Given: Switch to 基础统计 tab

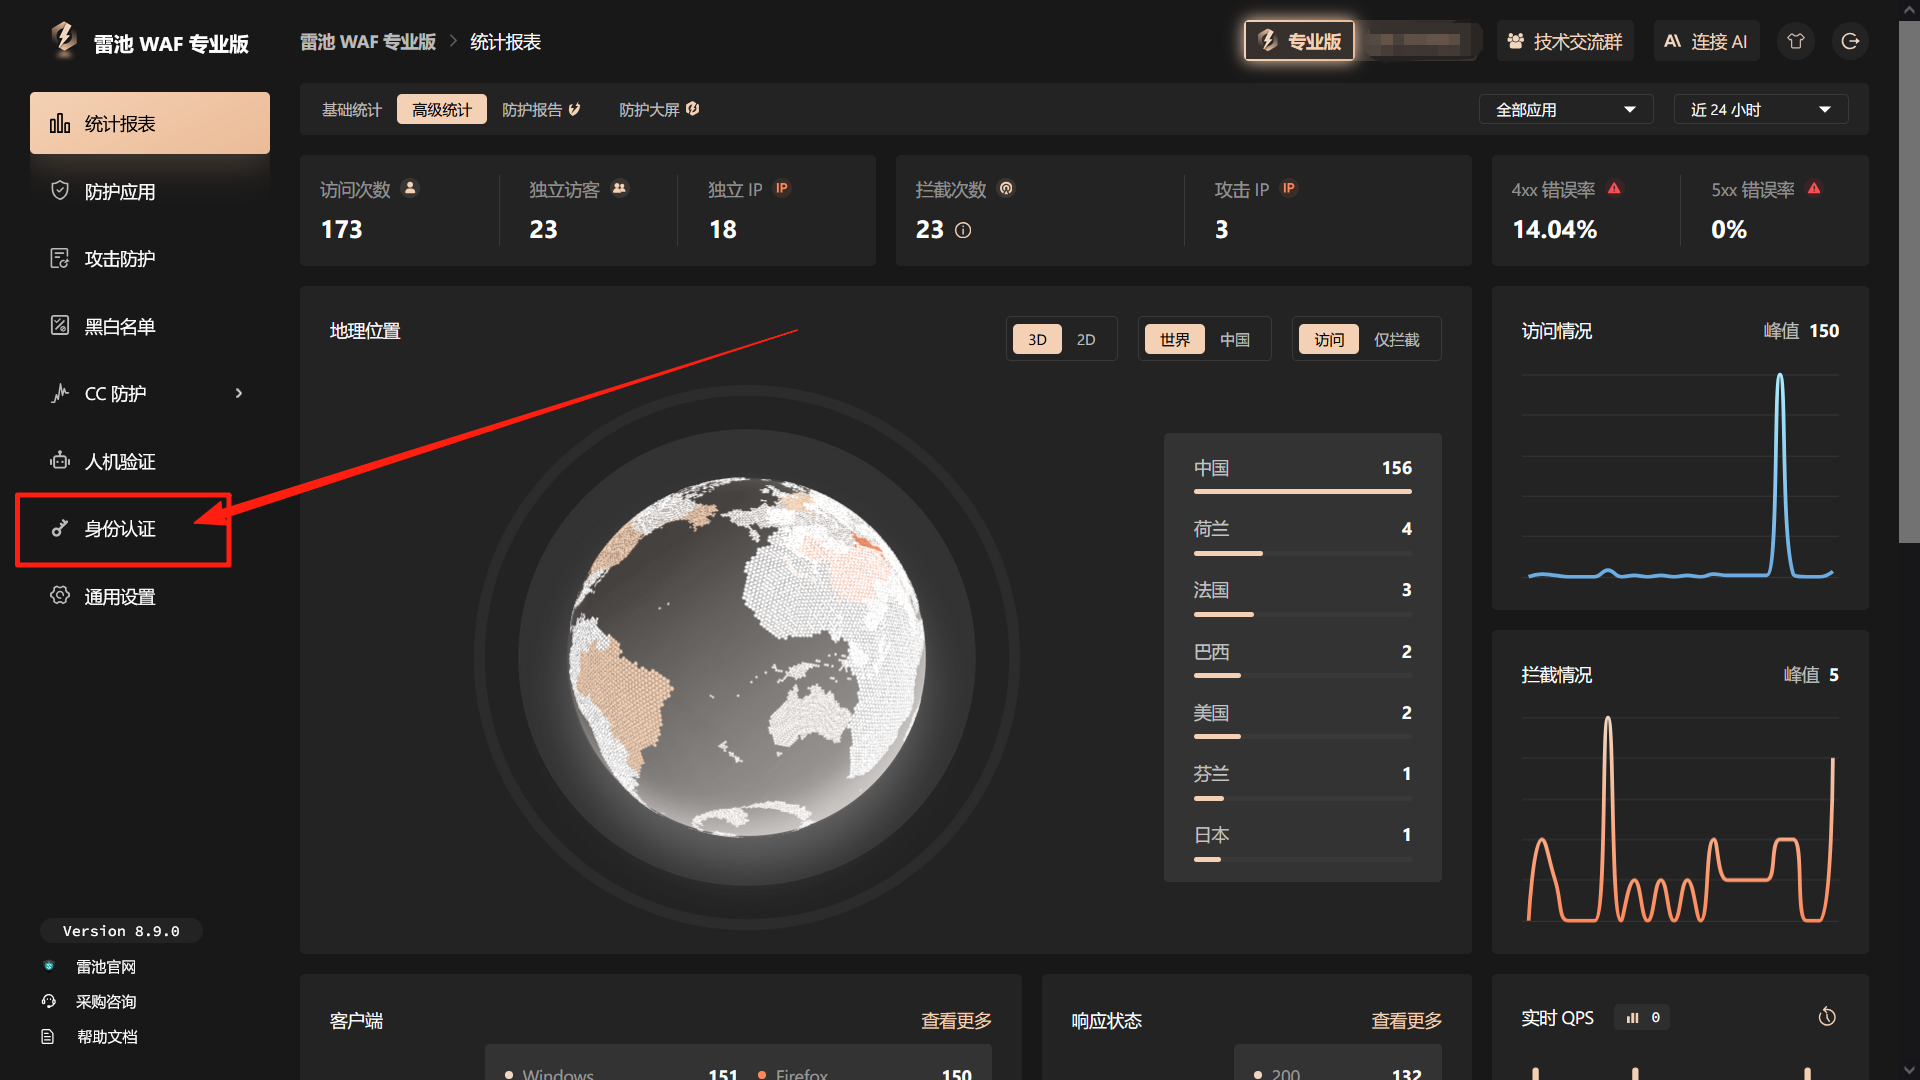Looking at the screenshot, I should [352, 109].
